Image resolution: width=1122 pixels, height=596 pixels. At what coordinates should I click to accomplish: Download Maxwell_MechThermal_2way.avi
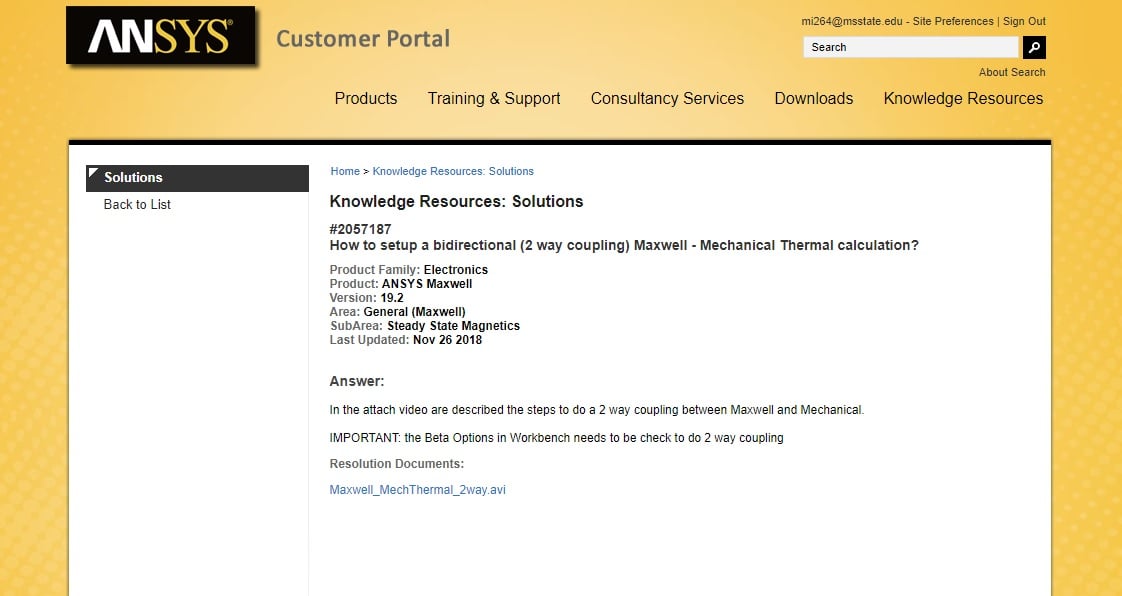click(x=417, y=490)
